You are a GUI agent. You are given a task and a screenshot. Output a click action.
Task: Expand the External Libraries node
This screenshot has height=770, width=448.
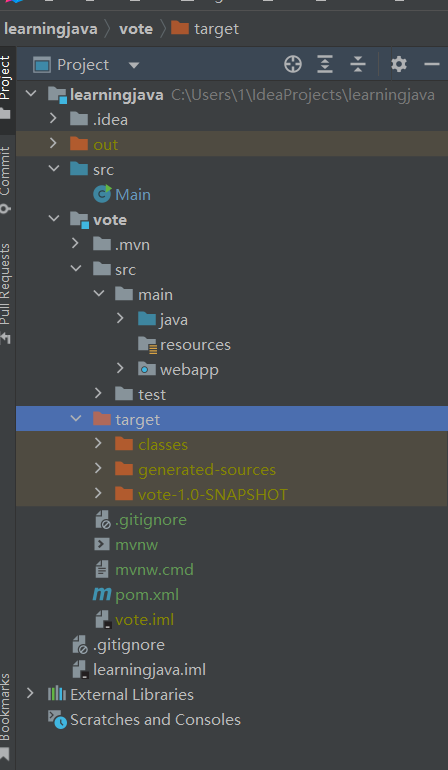click(30, 694)
